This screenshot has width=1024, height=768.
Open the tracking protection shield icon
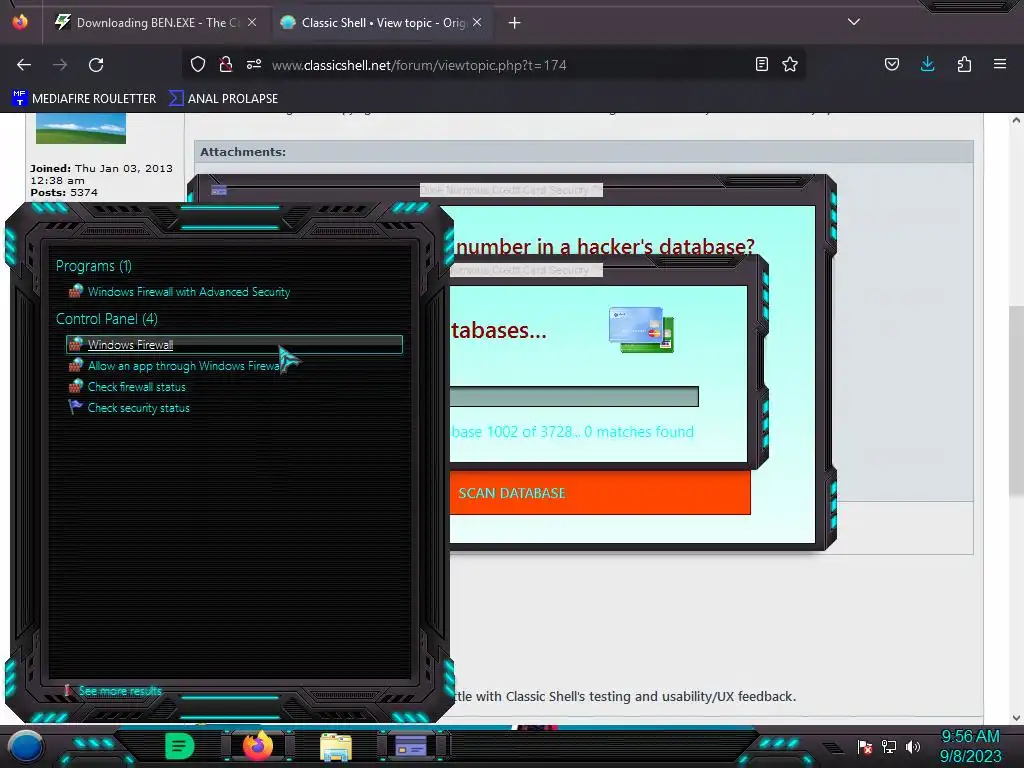[x=198, y=64]
